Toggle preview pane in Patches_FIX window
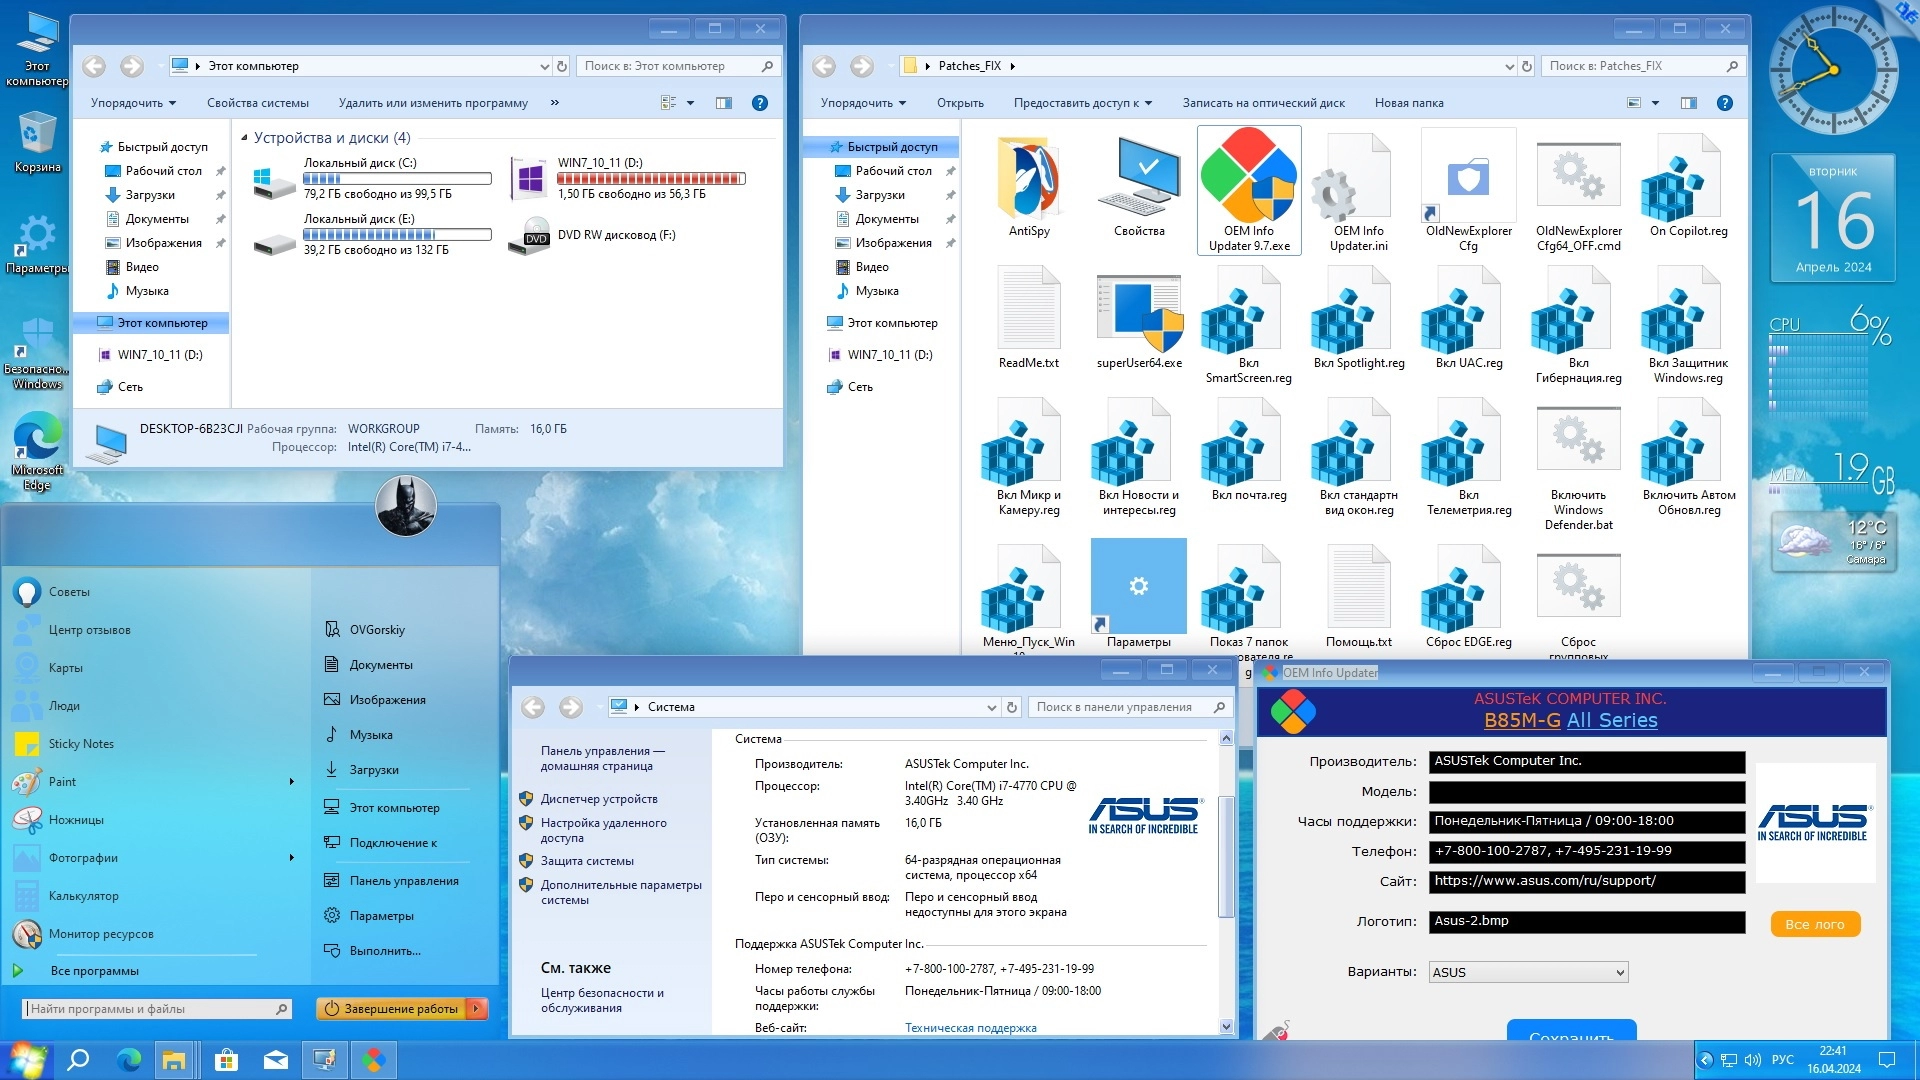This screenshot has height=1080, width=1920. 1689,103
